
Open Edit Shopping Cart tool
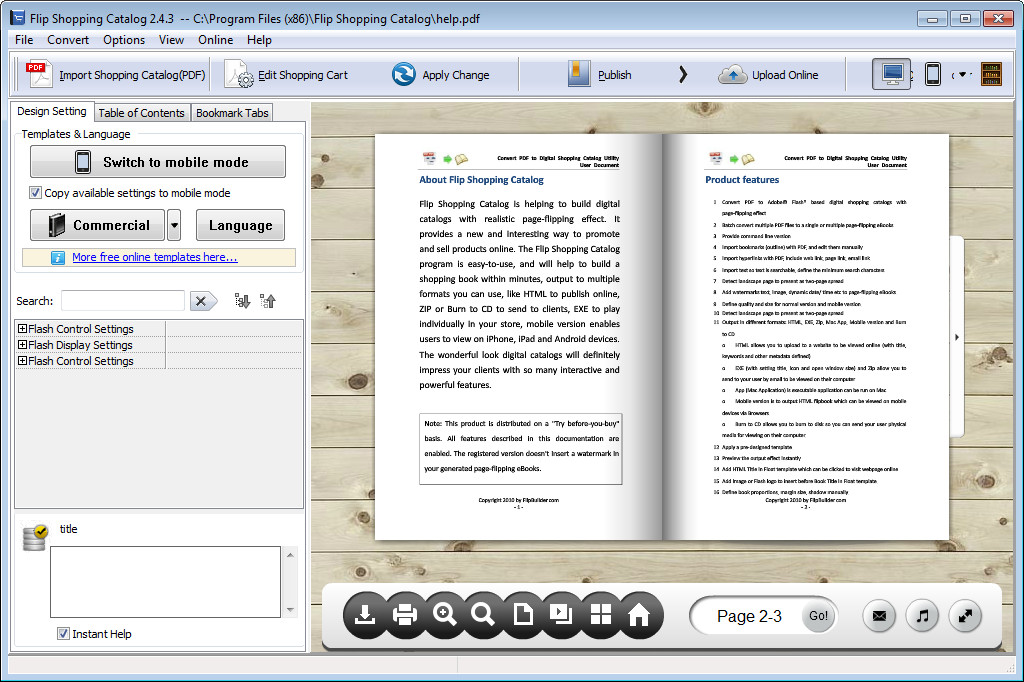[286, 75]
